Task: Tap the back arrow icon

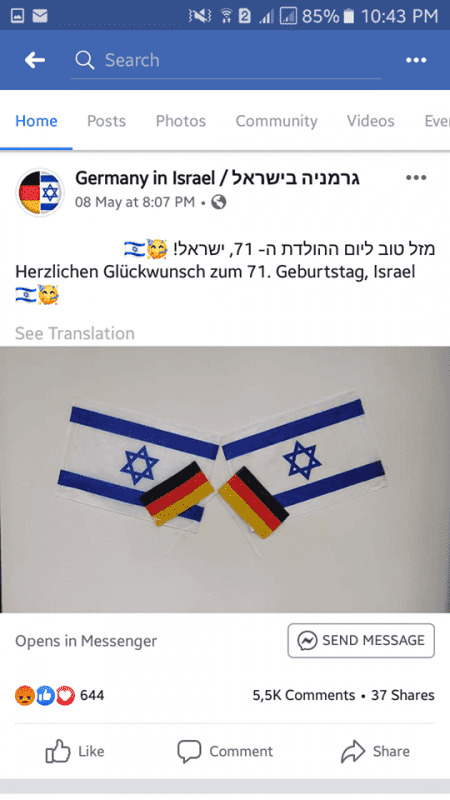Action: click(x=35, y=60)
